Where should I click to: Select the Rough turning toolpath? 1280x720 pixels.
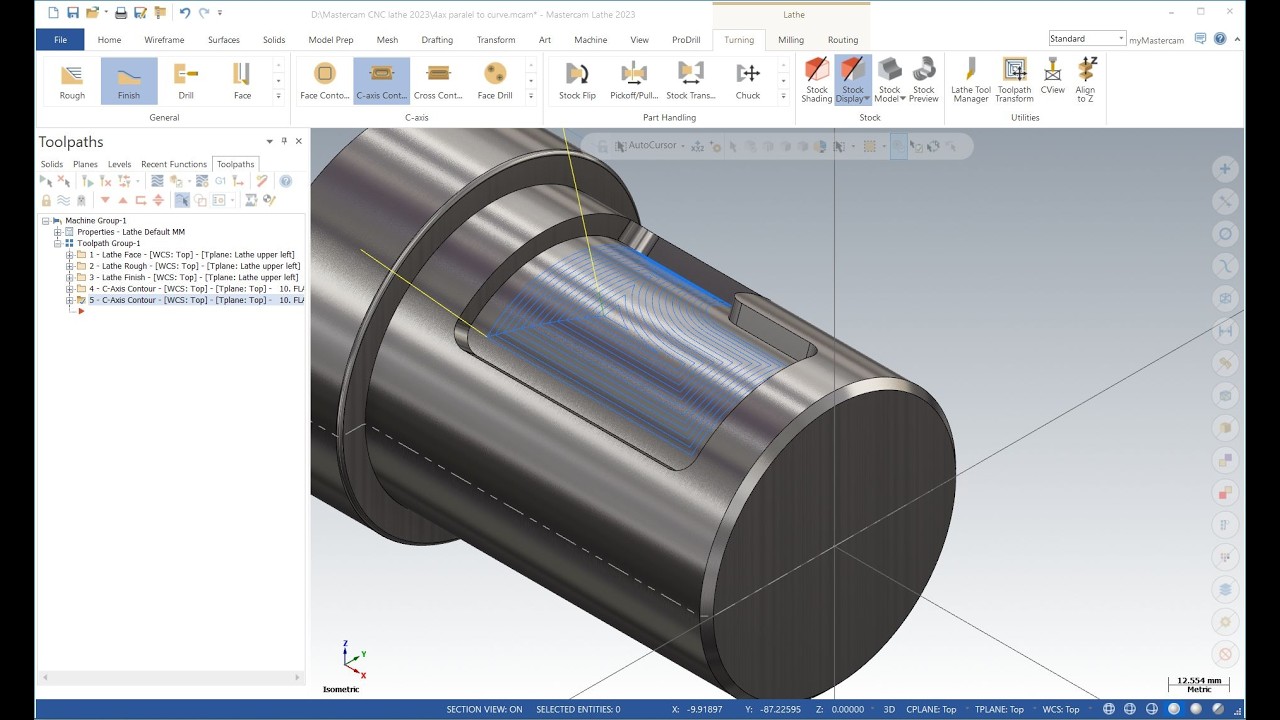[72, 80]
